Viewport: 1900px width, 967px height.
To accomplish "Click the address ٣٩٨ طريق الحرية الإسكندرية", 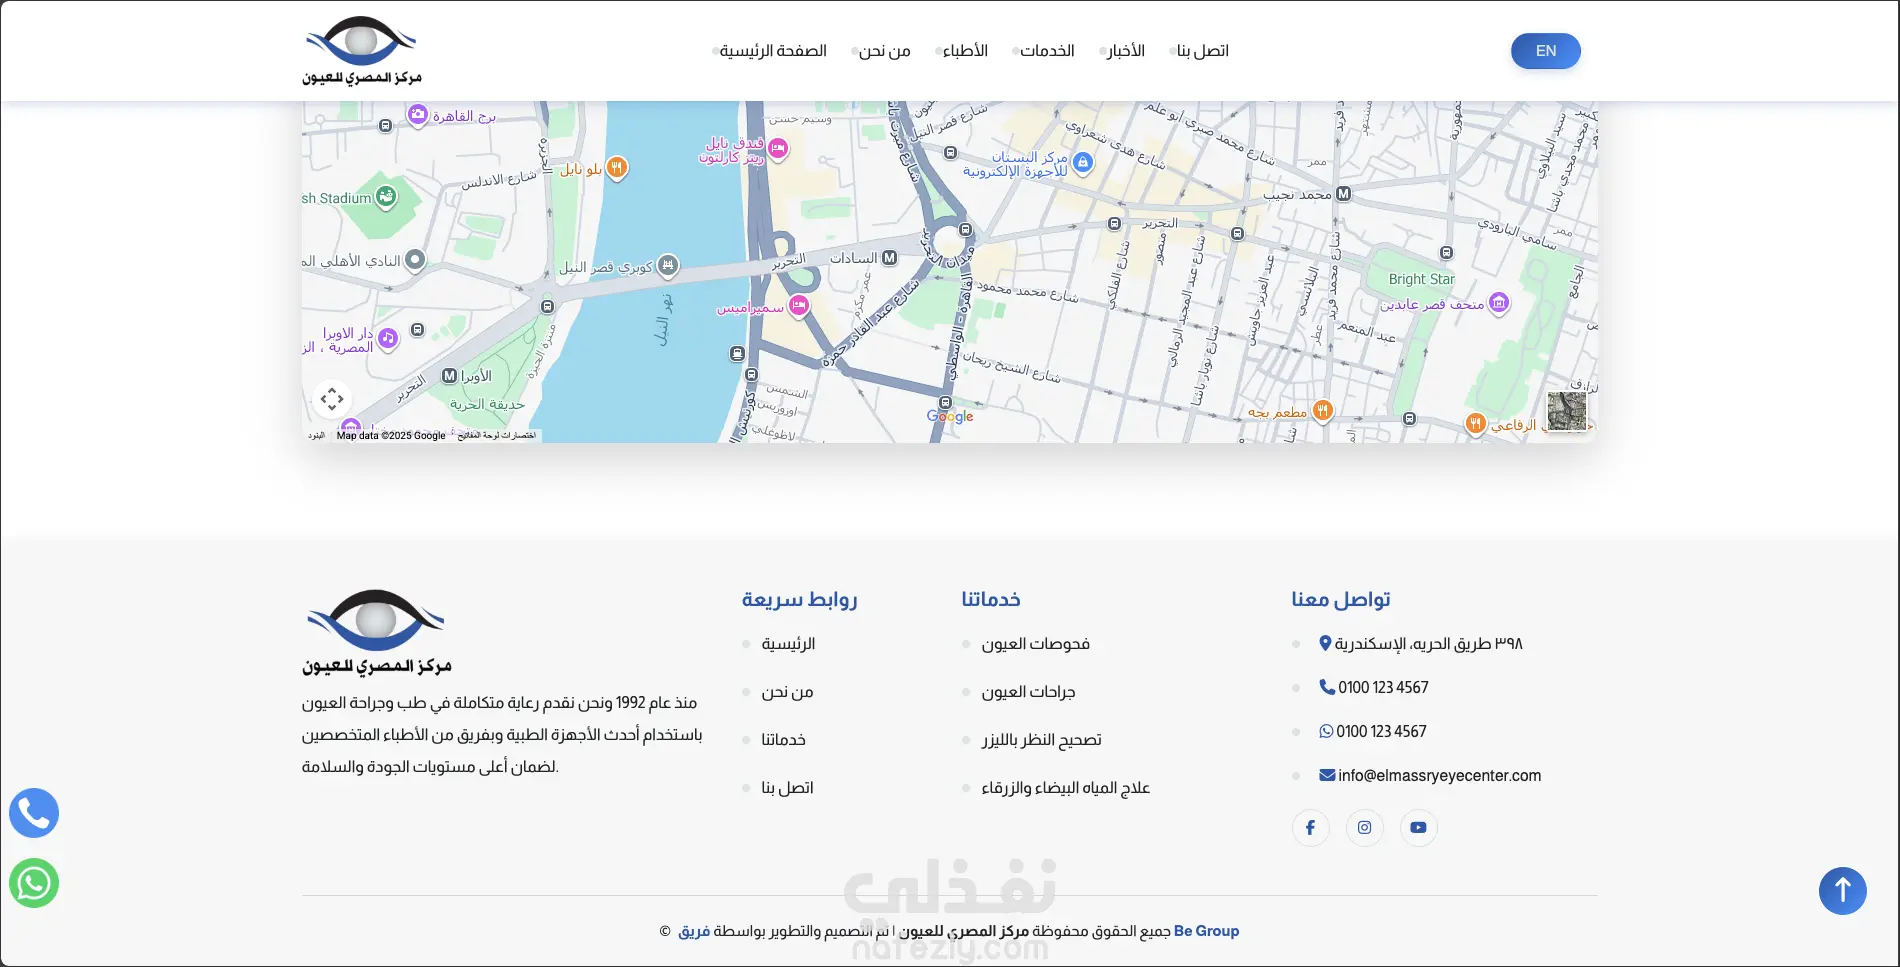I will pyautogui.click(x=1420, y=644).
